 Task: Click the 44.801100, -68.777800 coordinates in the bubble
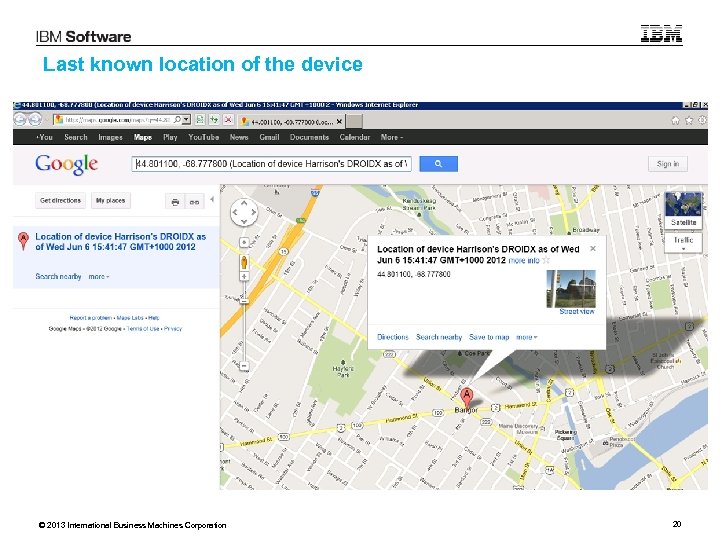[414, 275]
